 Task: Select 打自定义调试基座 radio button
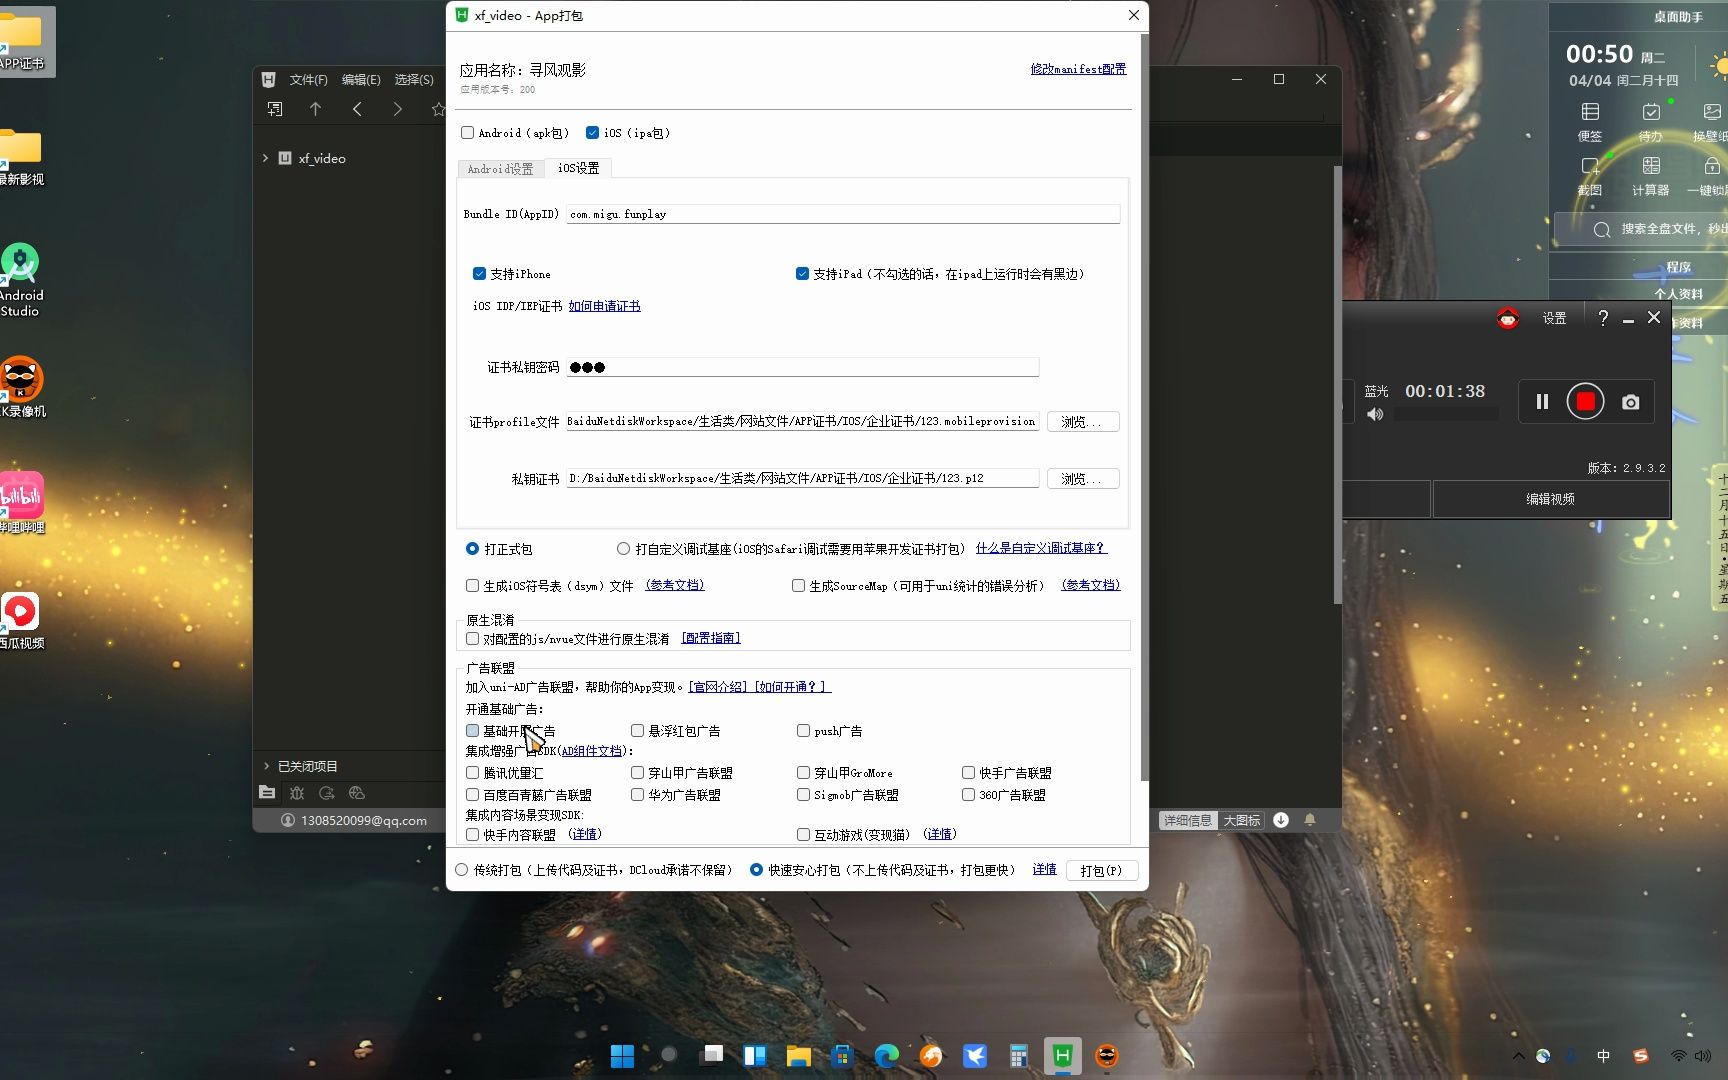click(623, 548)
